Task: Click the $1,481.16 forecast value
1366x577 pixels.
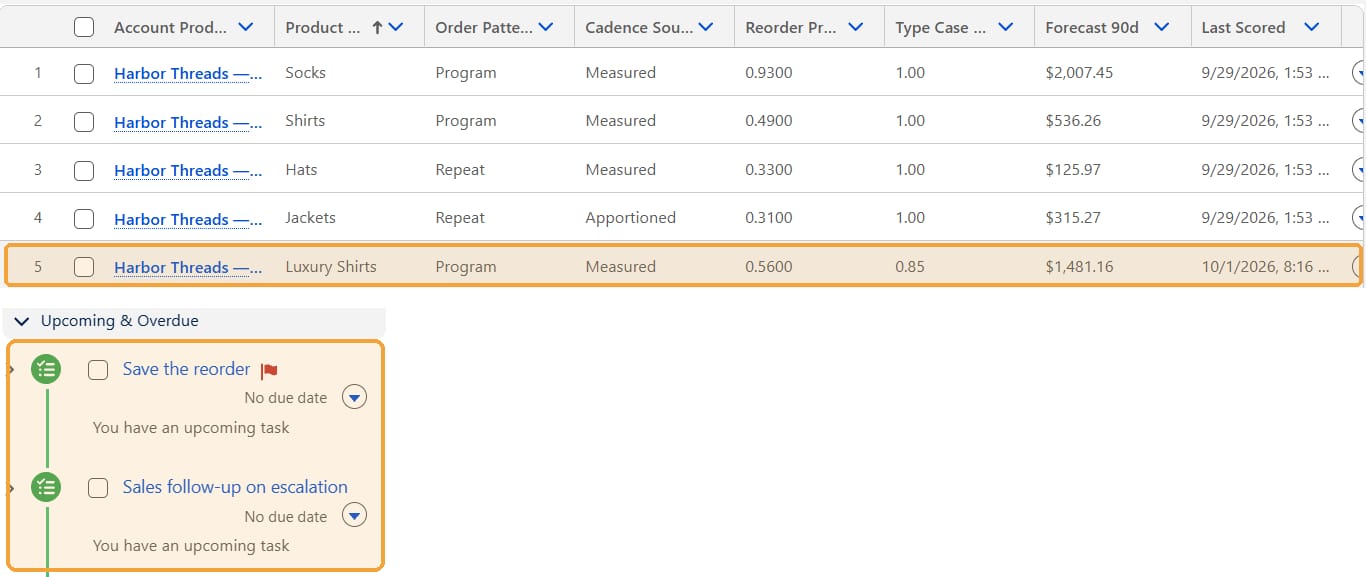Action: [1079, 267]
